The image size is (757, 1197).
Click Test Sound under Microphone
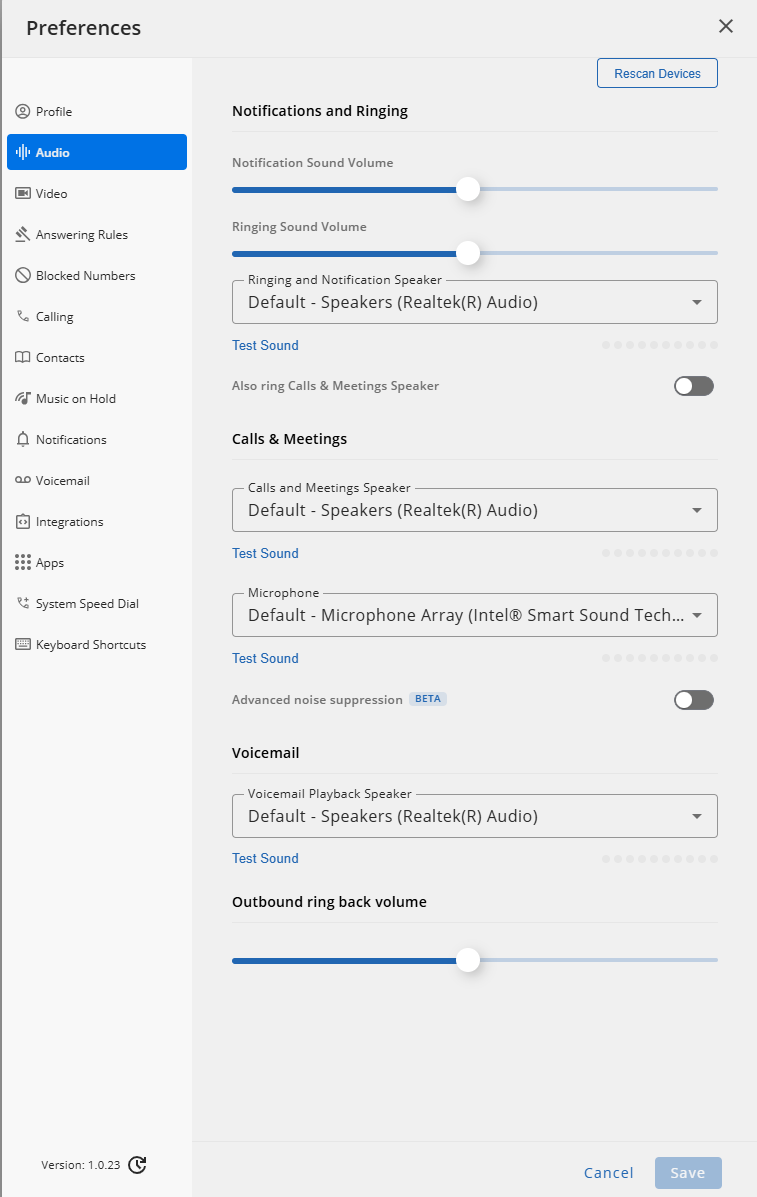265,658
